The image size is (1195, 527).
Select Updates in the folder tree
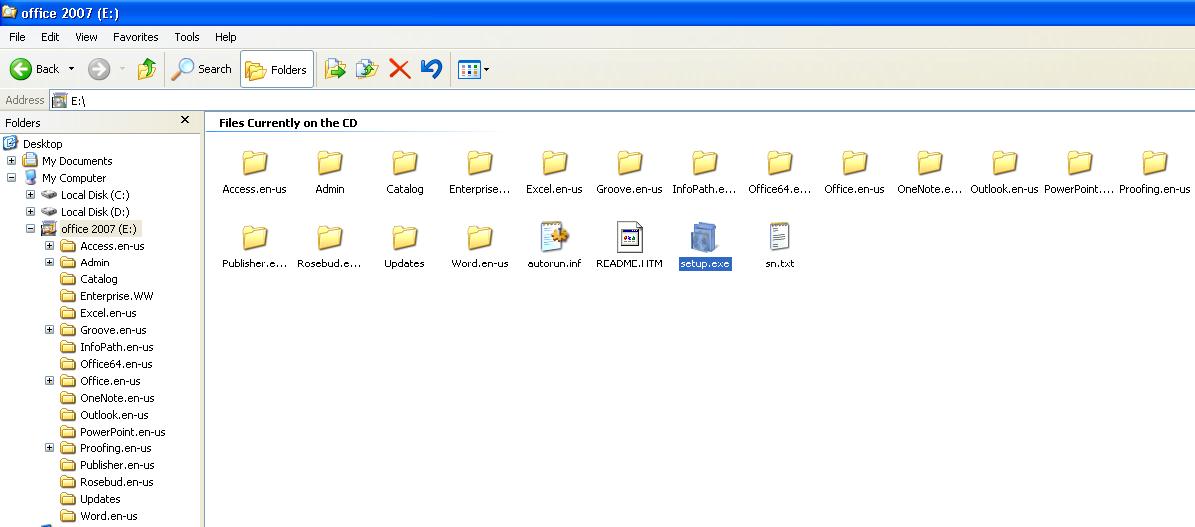[x=100, y=499]
